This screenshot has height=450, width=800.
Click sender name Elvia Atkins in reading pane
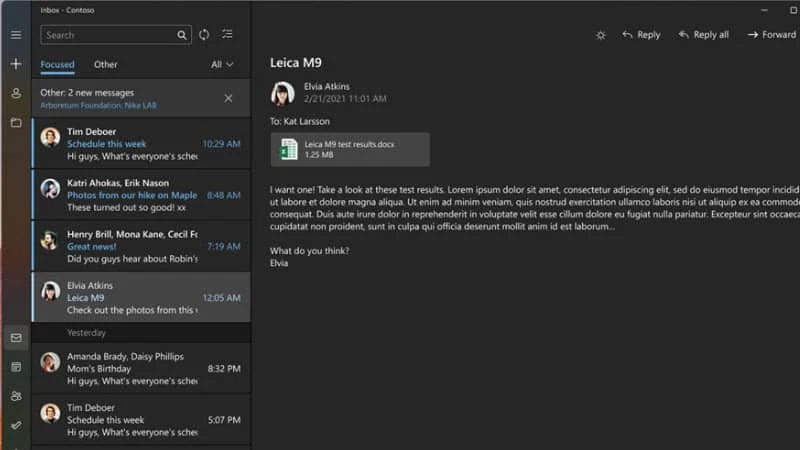pos(327,86)
